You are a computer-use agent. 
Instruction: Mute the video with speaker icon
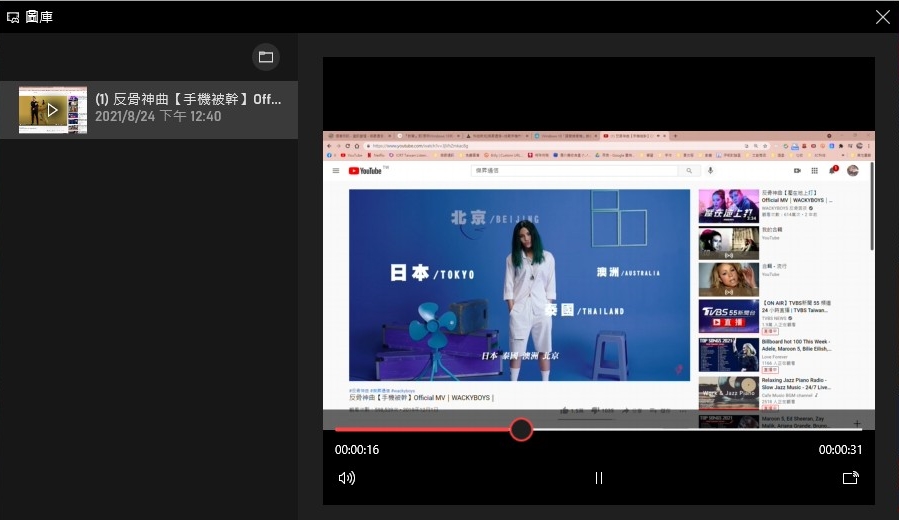coord(347,478)
